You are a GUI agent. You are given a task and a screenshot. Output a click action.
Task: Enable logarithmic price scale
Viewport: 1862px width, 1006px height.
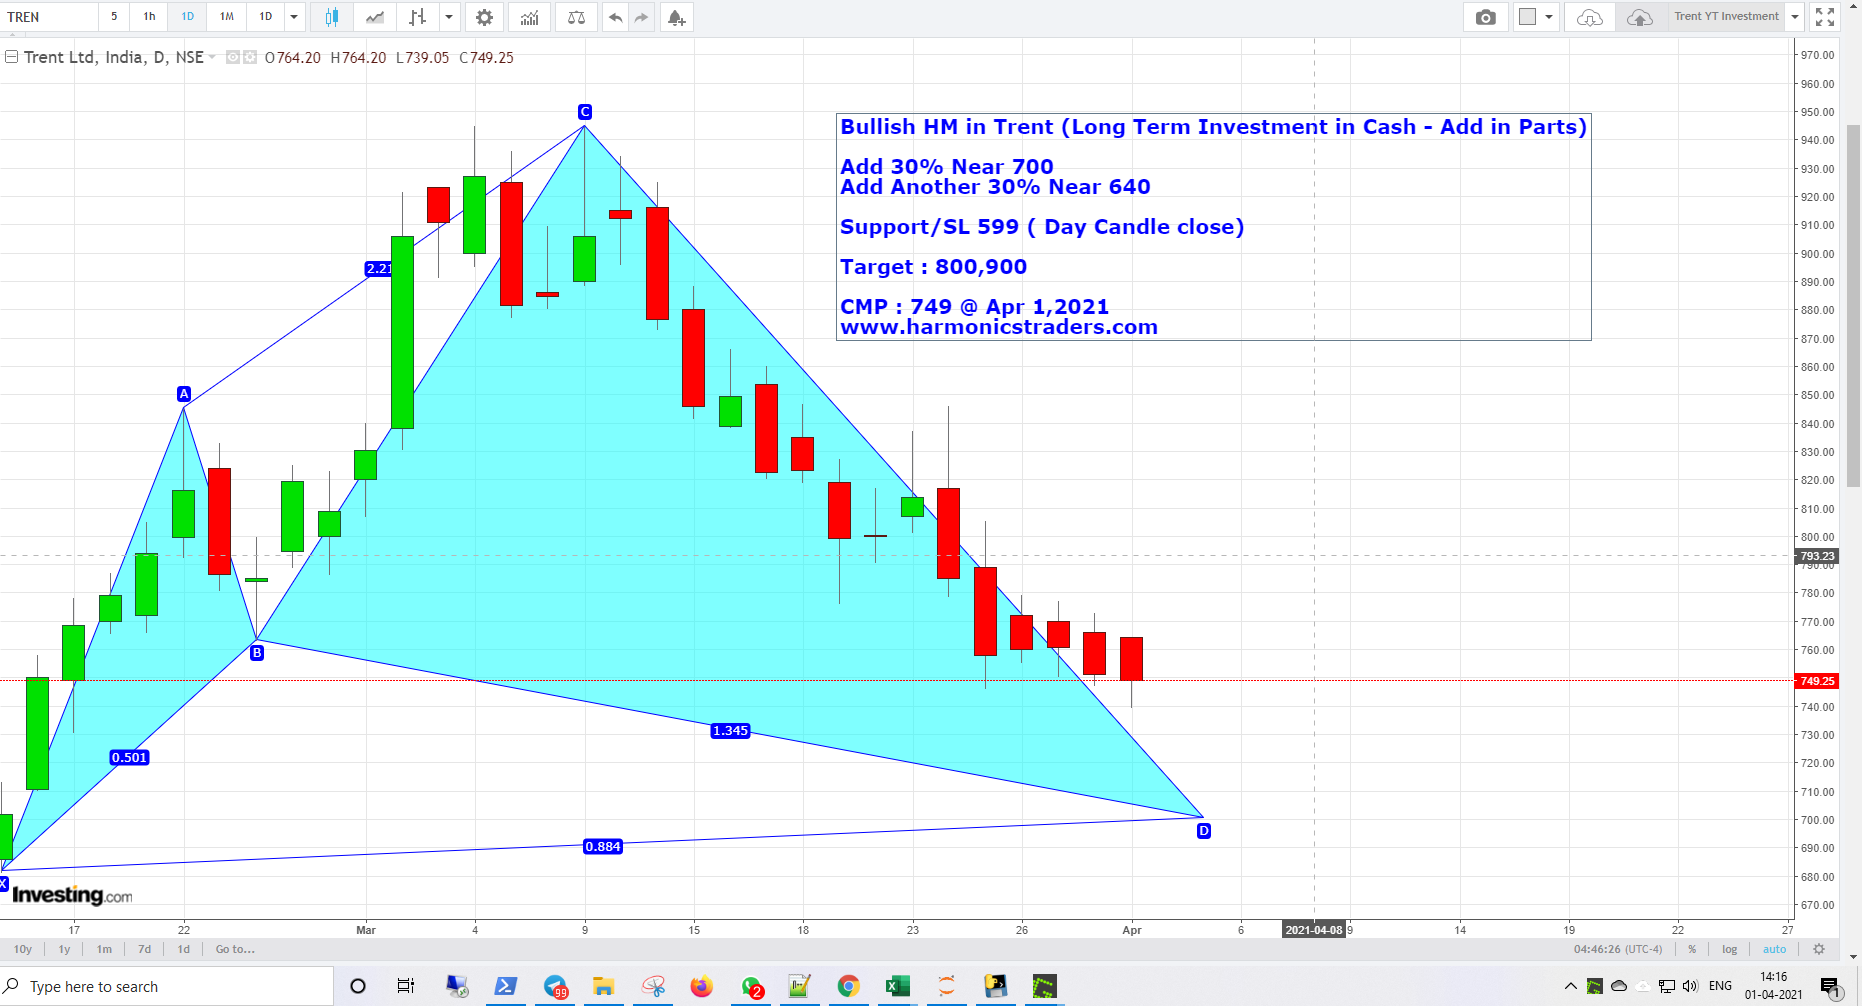(1729, 949)
